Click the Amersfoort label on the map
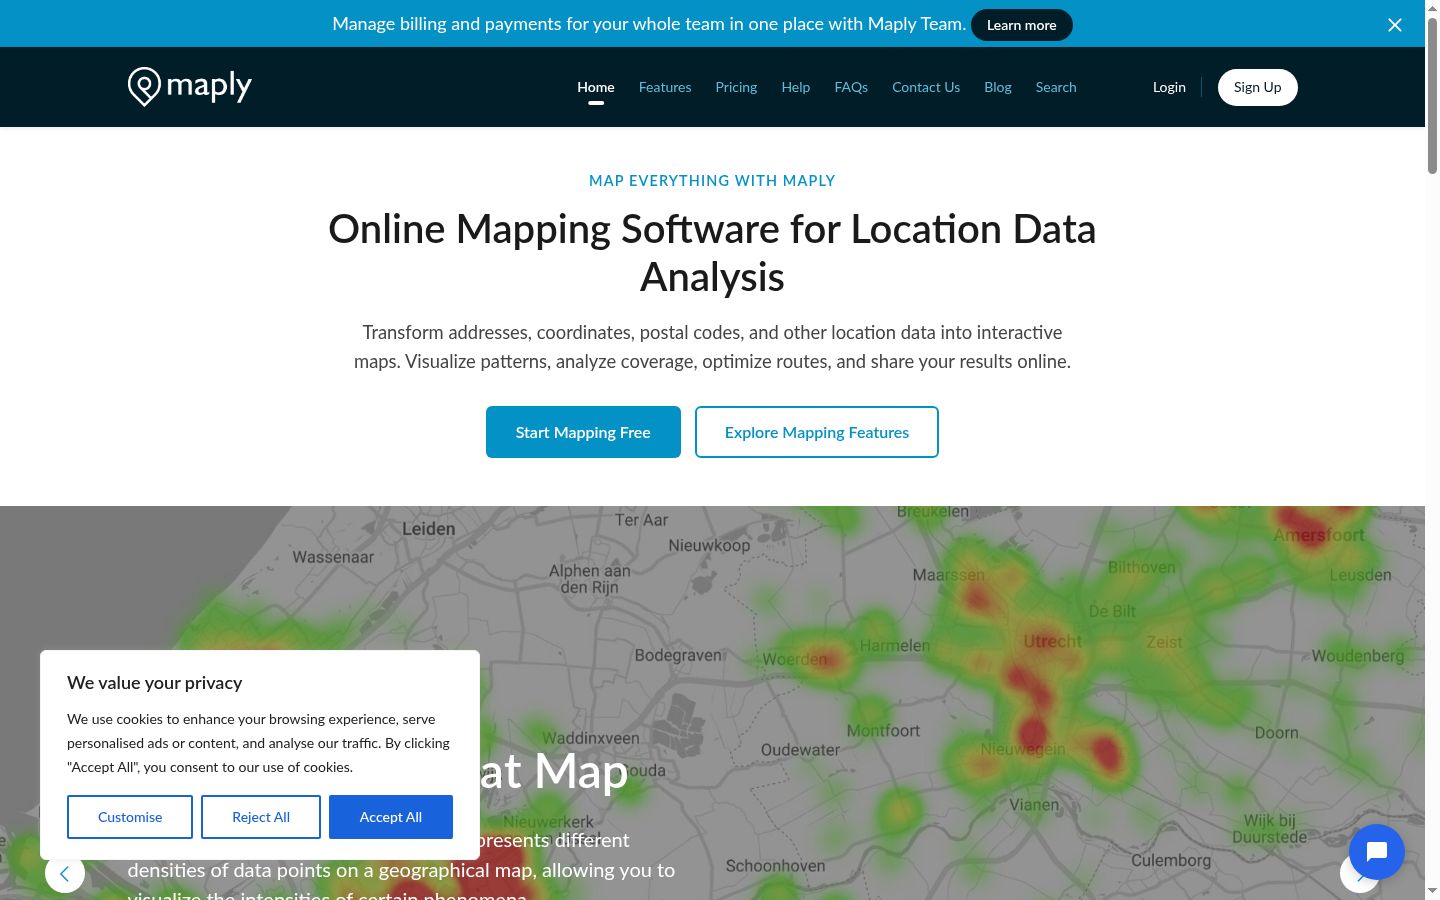 [1318, 535]
